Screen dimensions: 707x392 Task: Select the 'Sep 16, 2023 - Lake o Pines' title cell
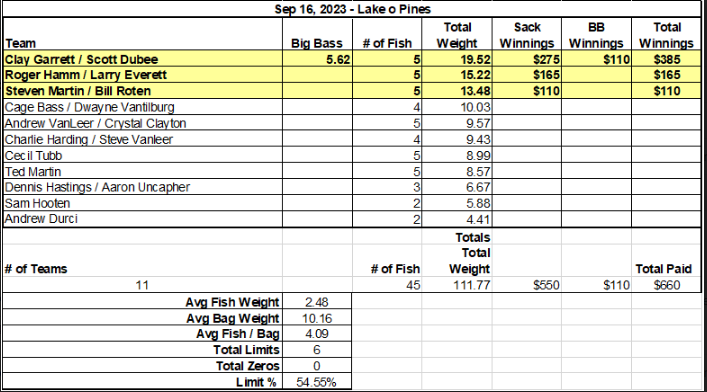pos(352,9)
